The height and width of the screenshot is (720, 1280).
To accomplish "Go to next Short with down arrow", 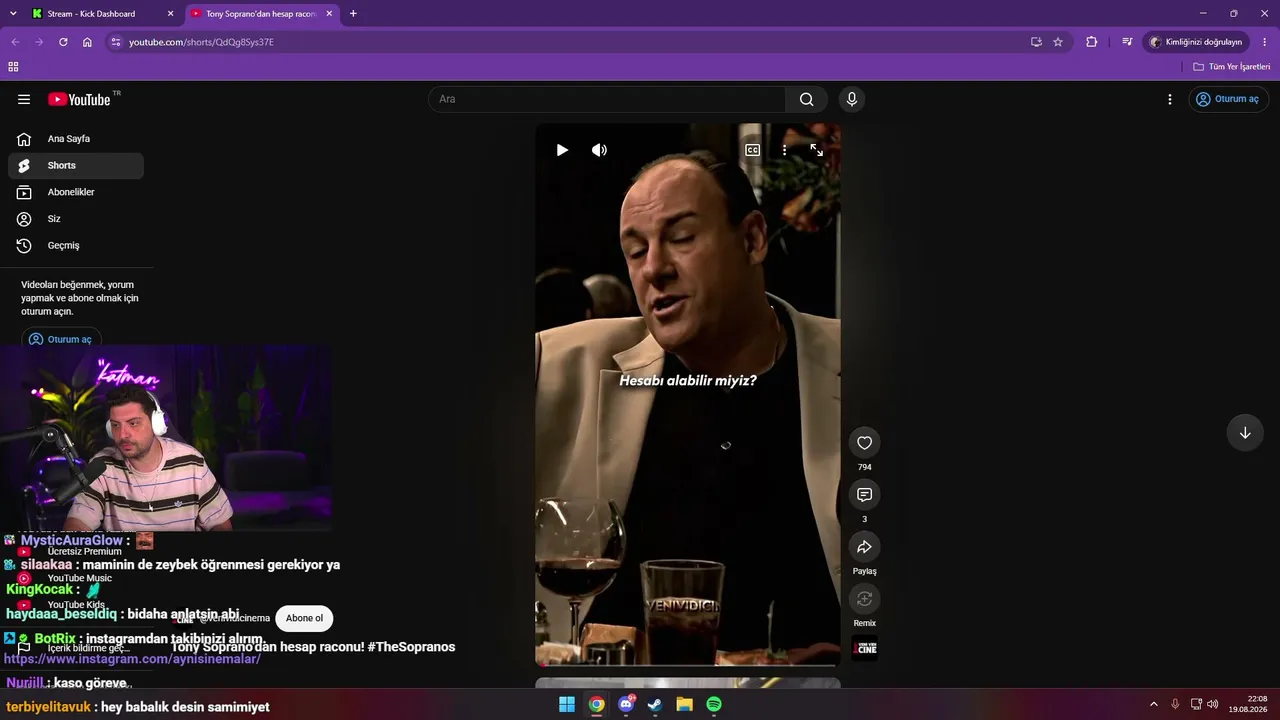I will click(1245, 433).
